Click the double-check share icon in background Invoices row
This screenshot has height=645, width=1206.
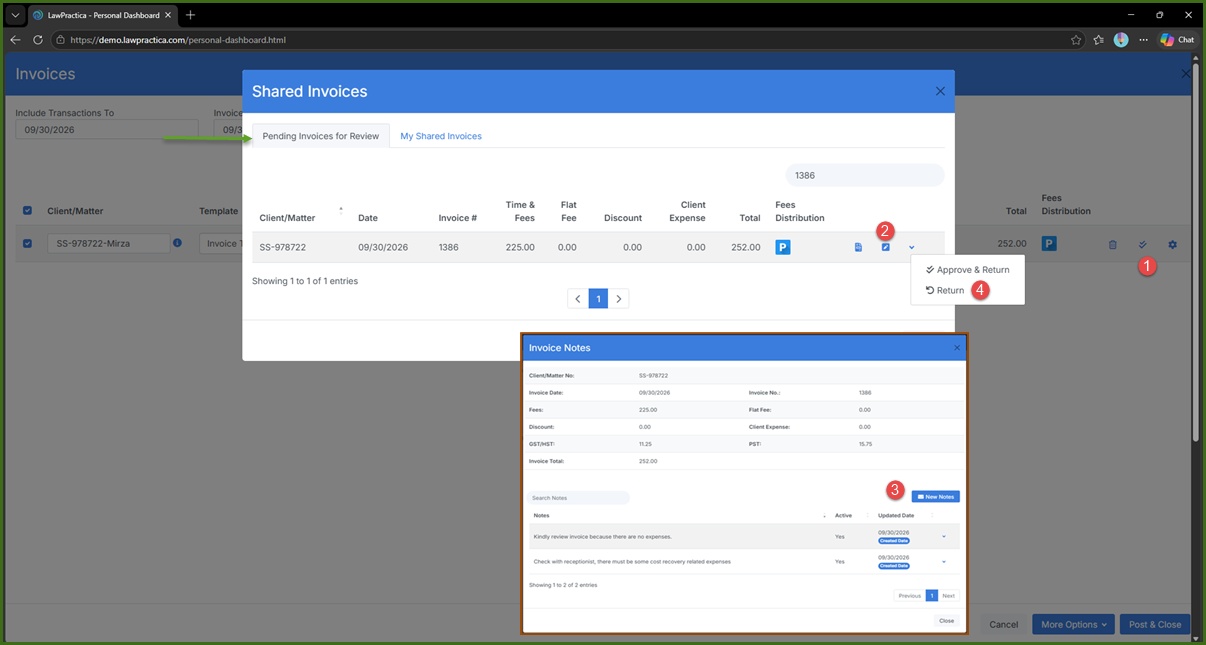point(1142,244)
